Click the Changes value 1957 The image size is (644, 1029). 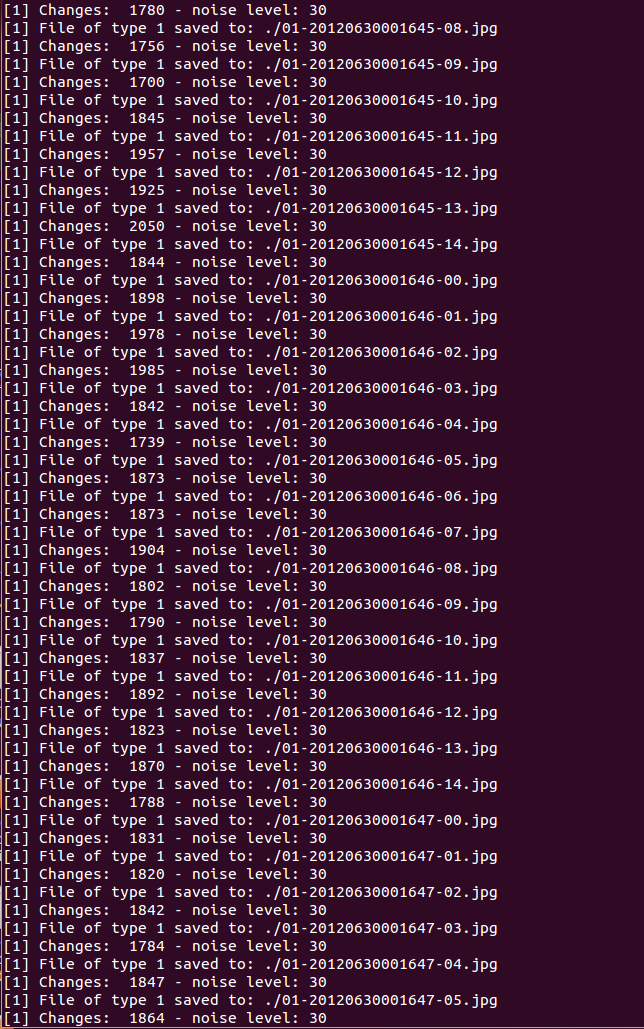pos(147,154)
